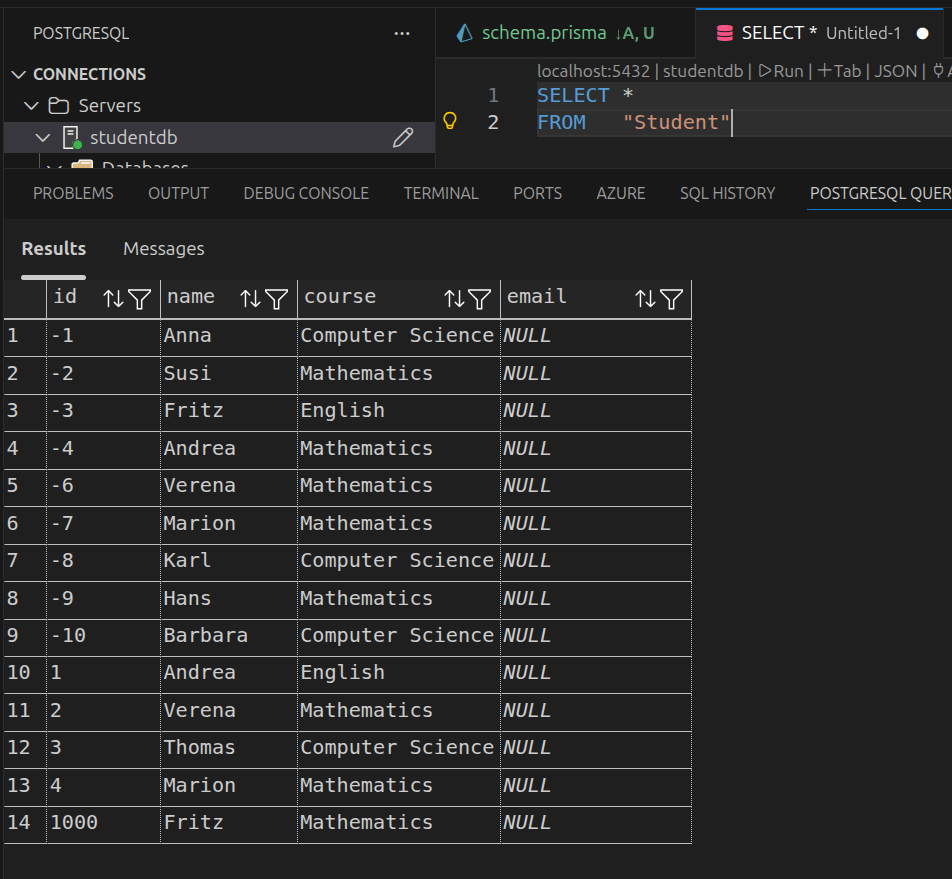Collapse the studentdb server node

click(x=43, y=138)
